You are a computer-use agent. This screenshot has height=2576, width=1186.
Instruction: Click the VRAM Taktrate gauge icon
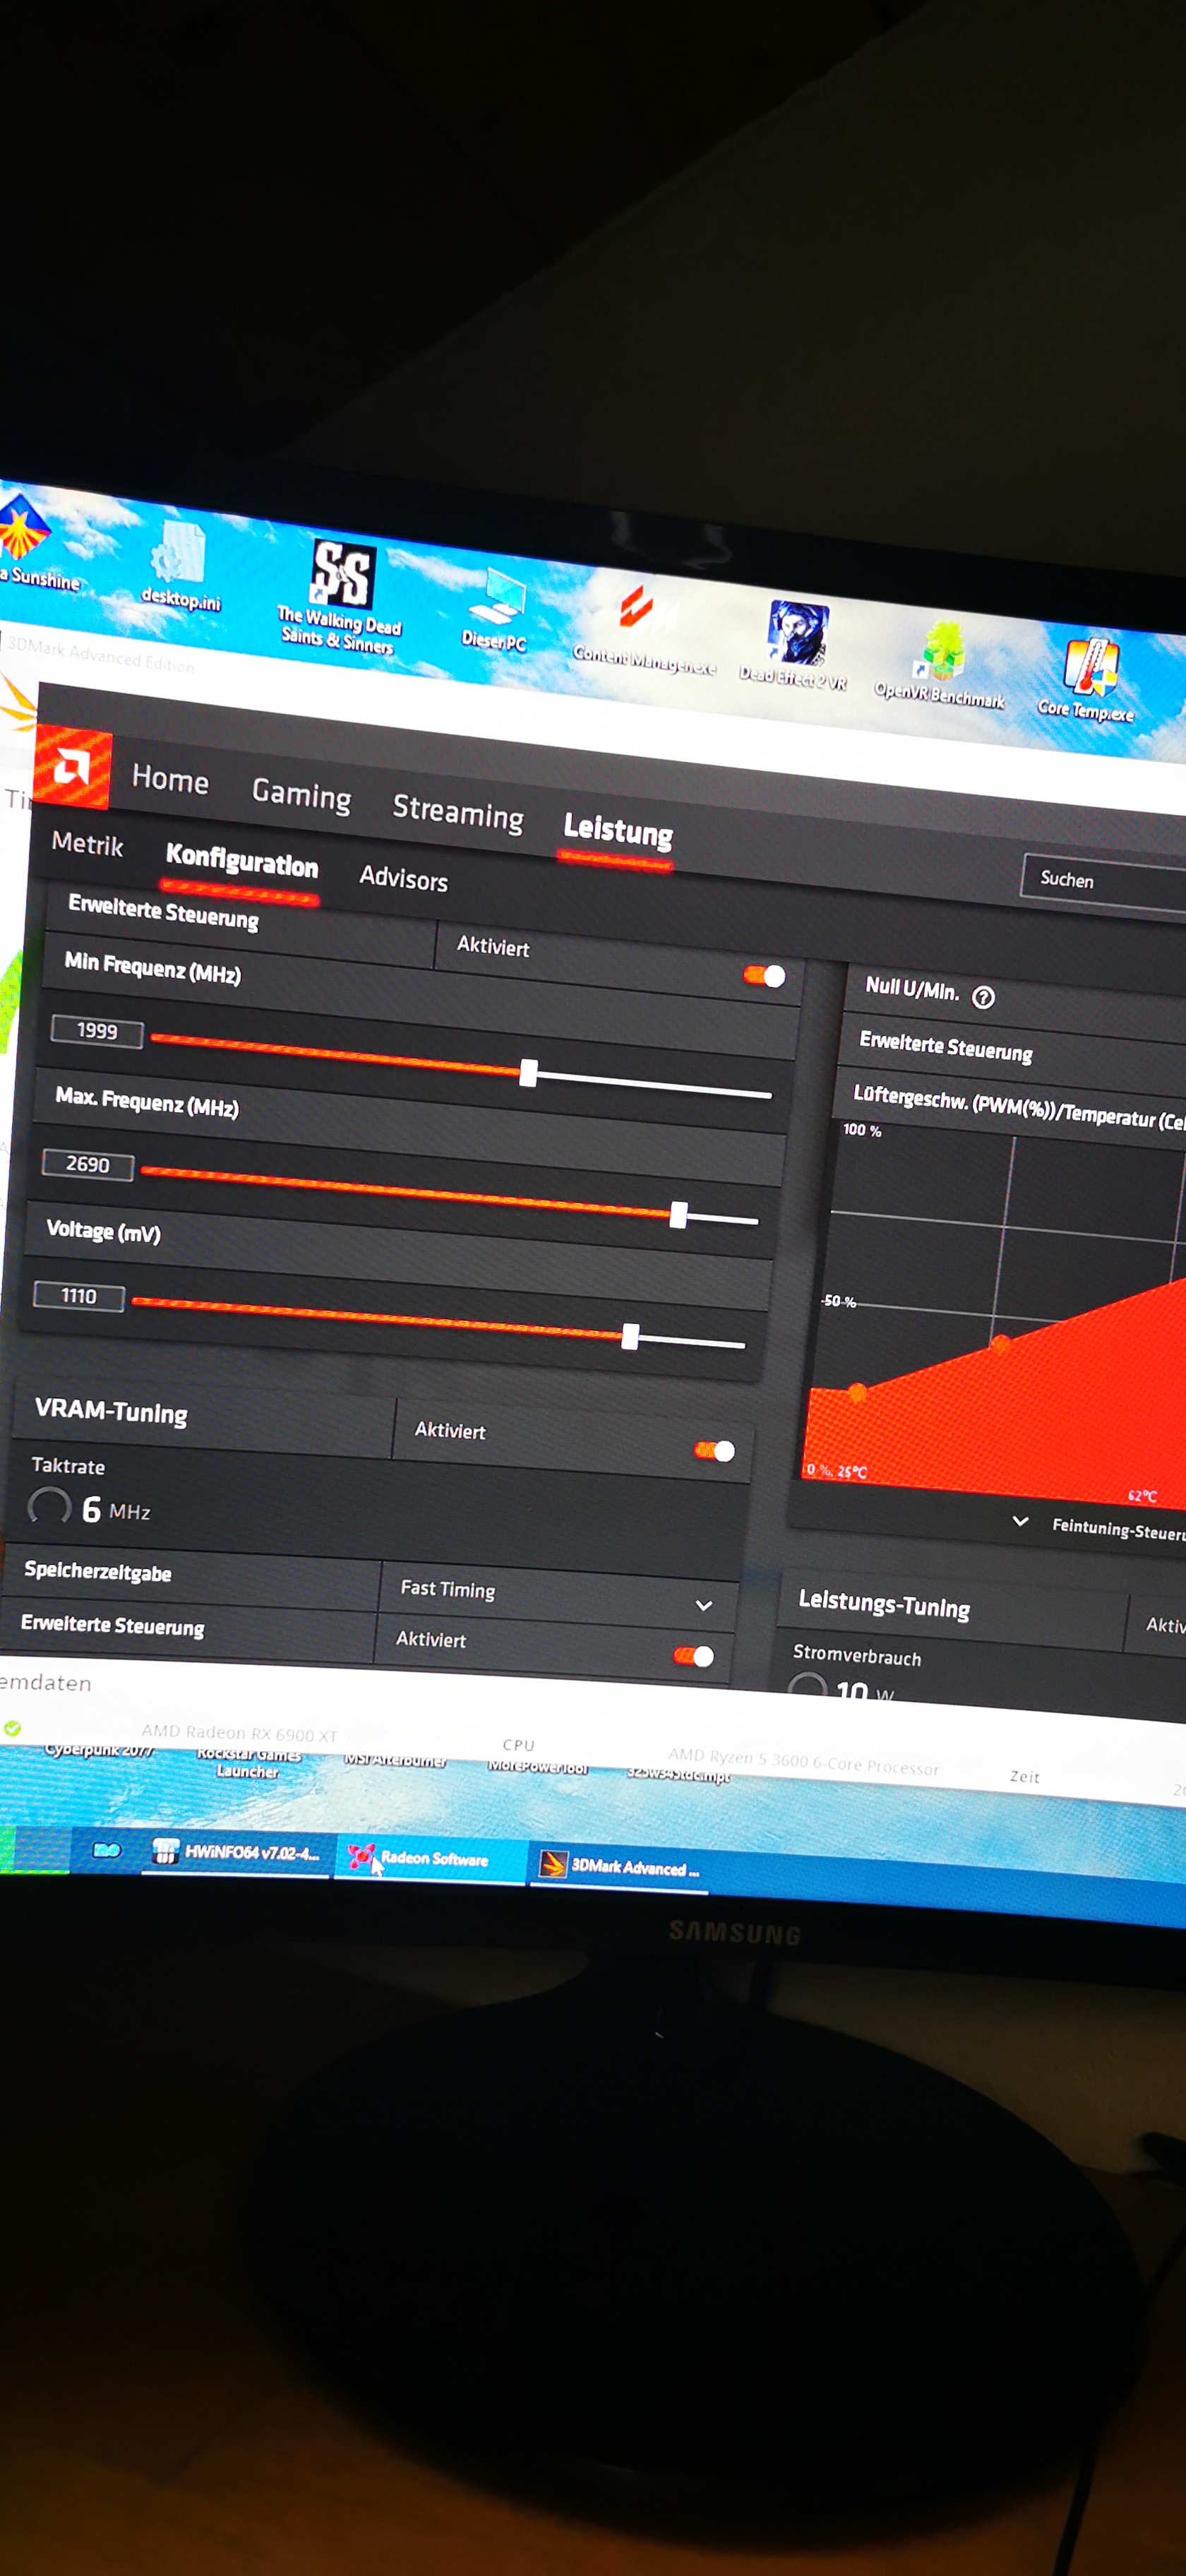point(50,1507)
